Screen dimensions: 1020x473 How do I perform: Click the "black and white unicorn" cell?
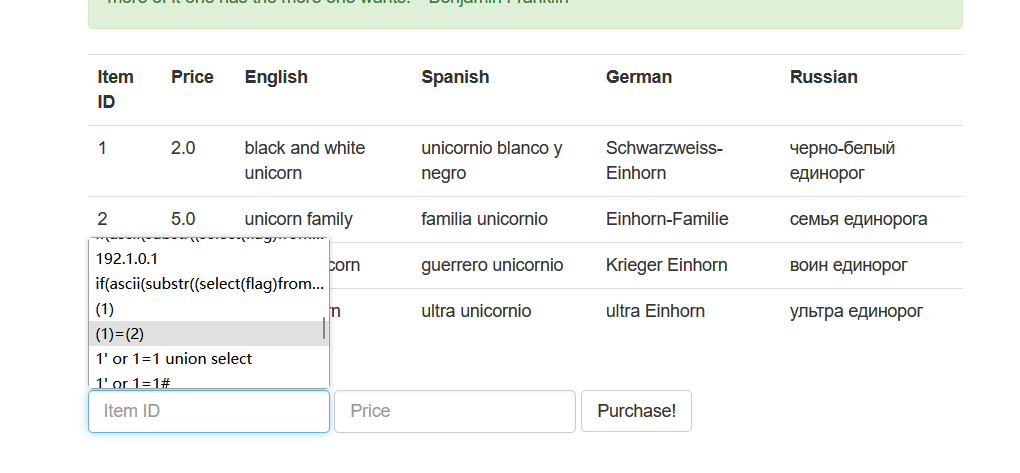(x=305, y=160)
